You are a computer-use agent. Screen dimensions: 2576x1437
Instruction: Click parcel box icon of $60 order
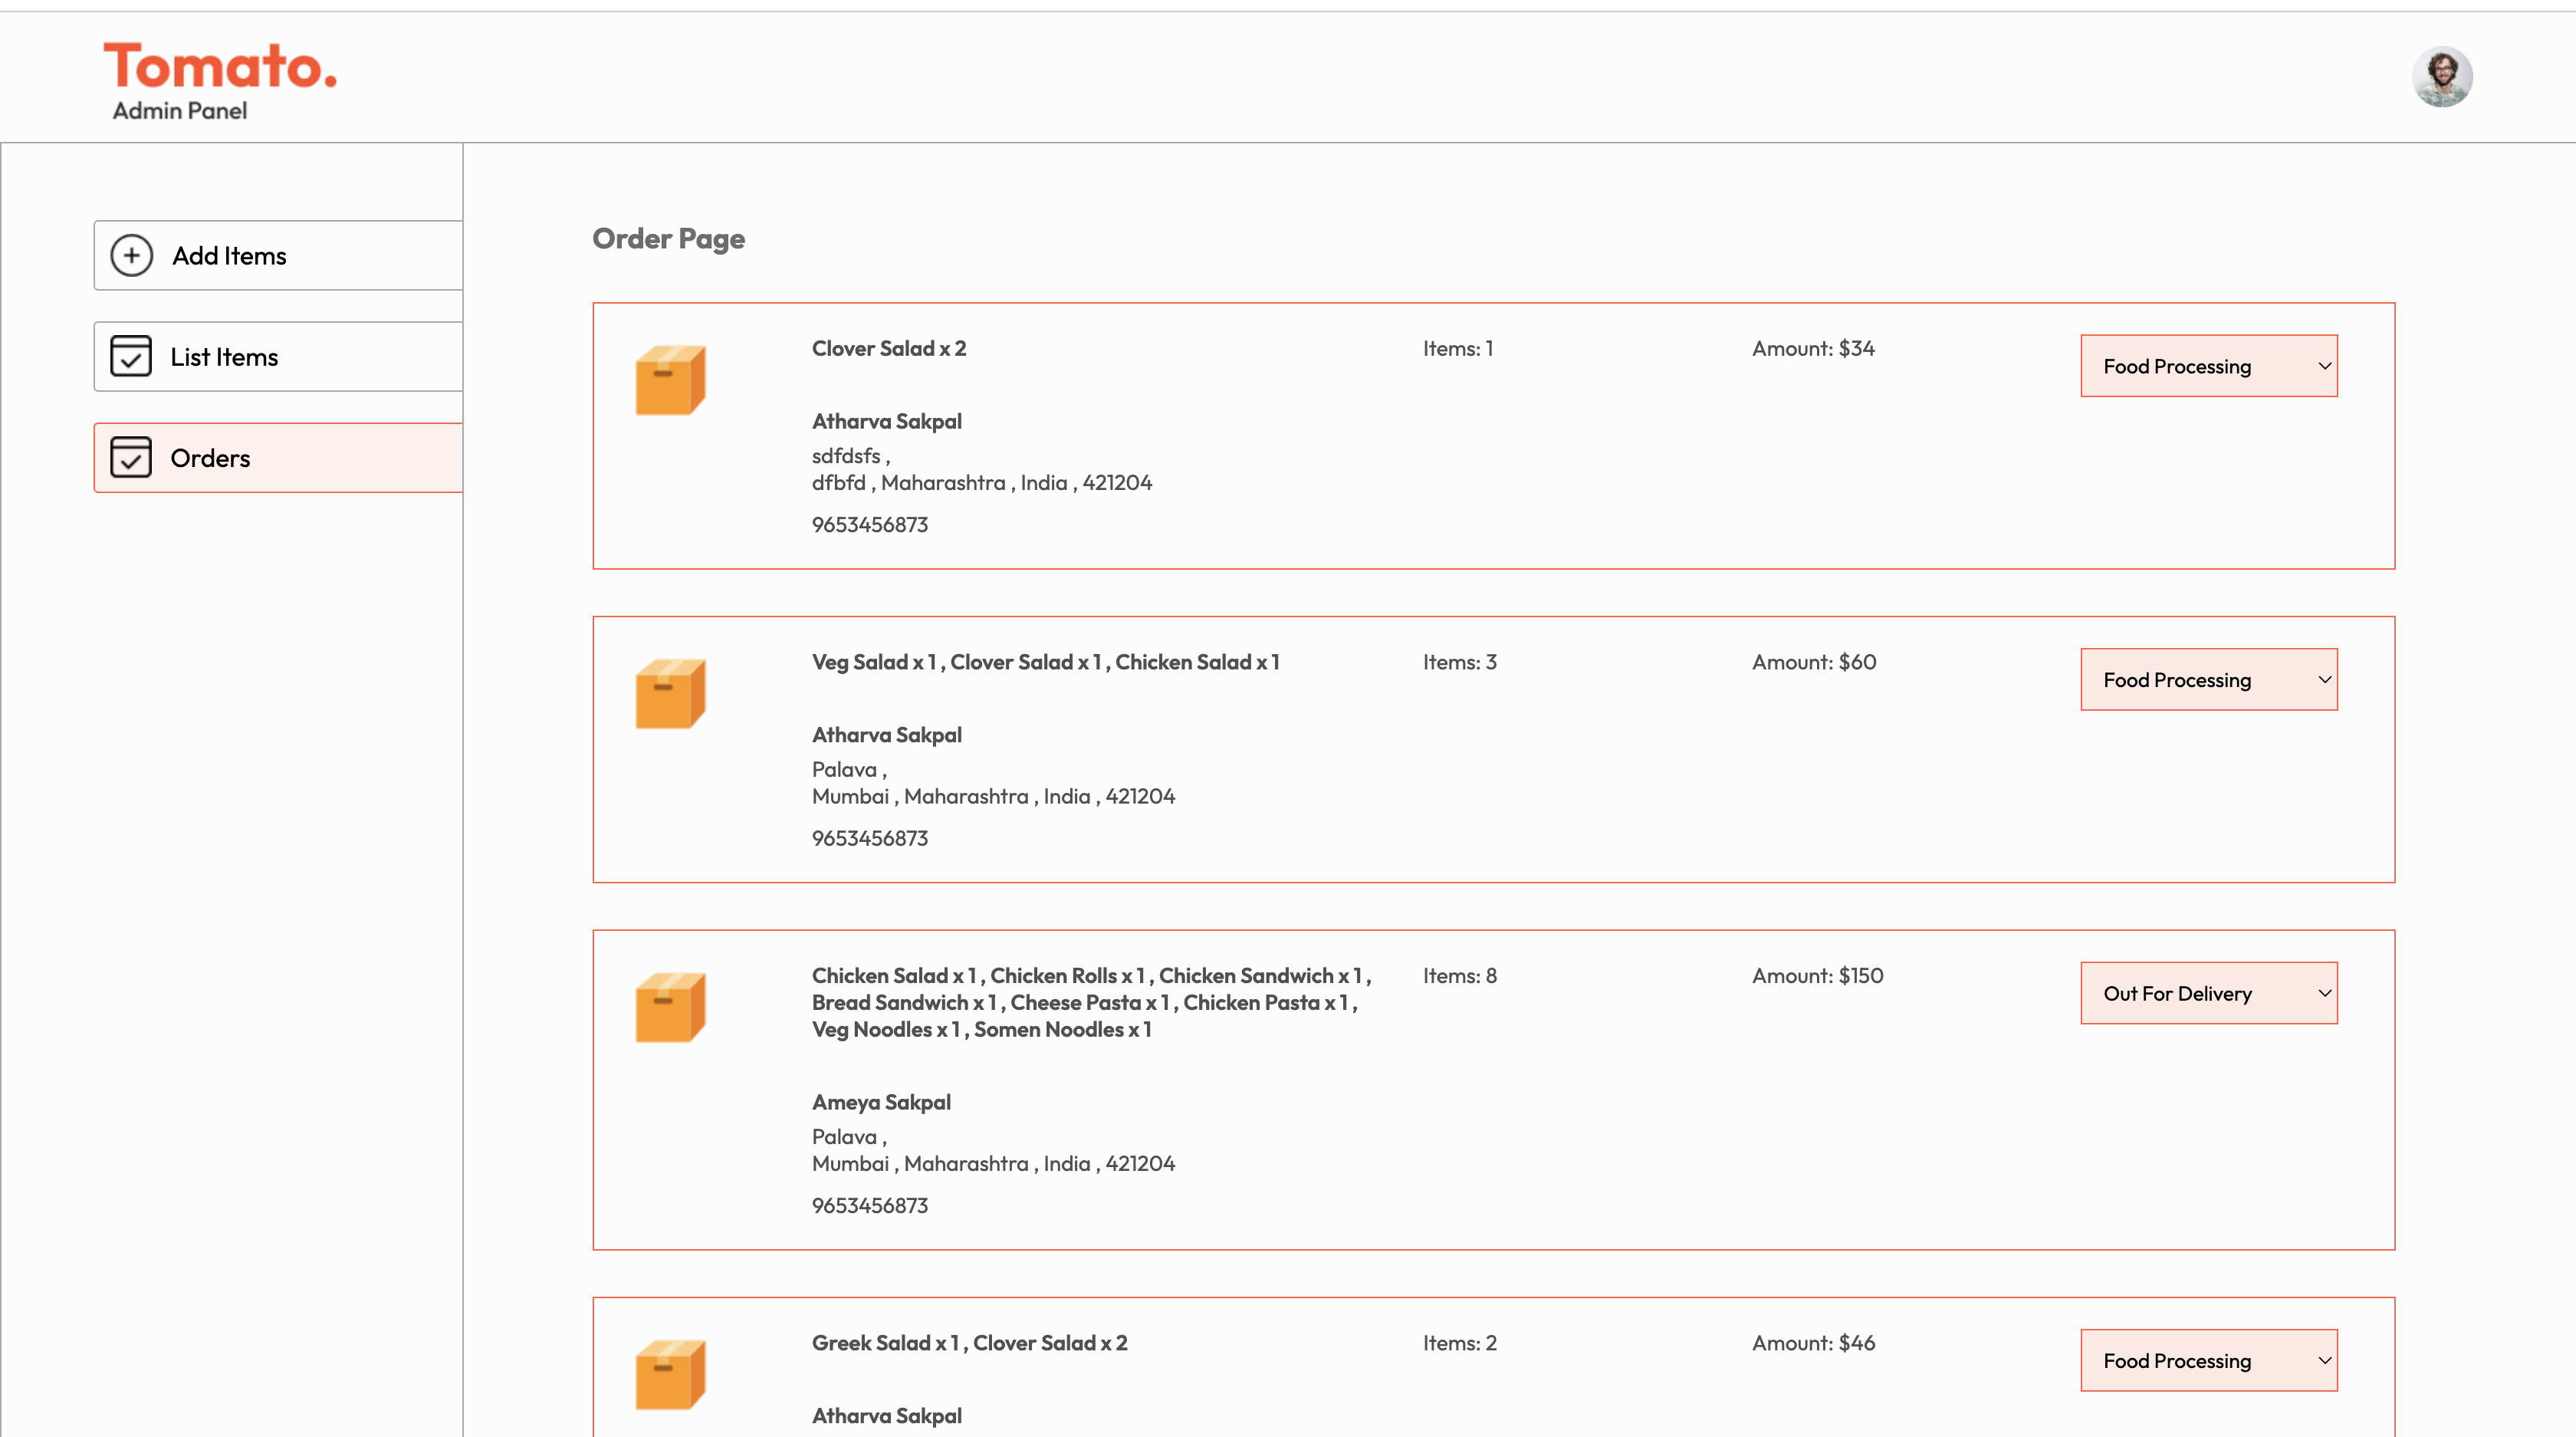[x=670, y=693]
